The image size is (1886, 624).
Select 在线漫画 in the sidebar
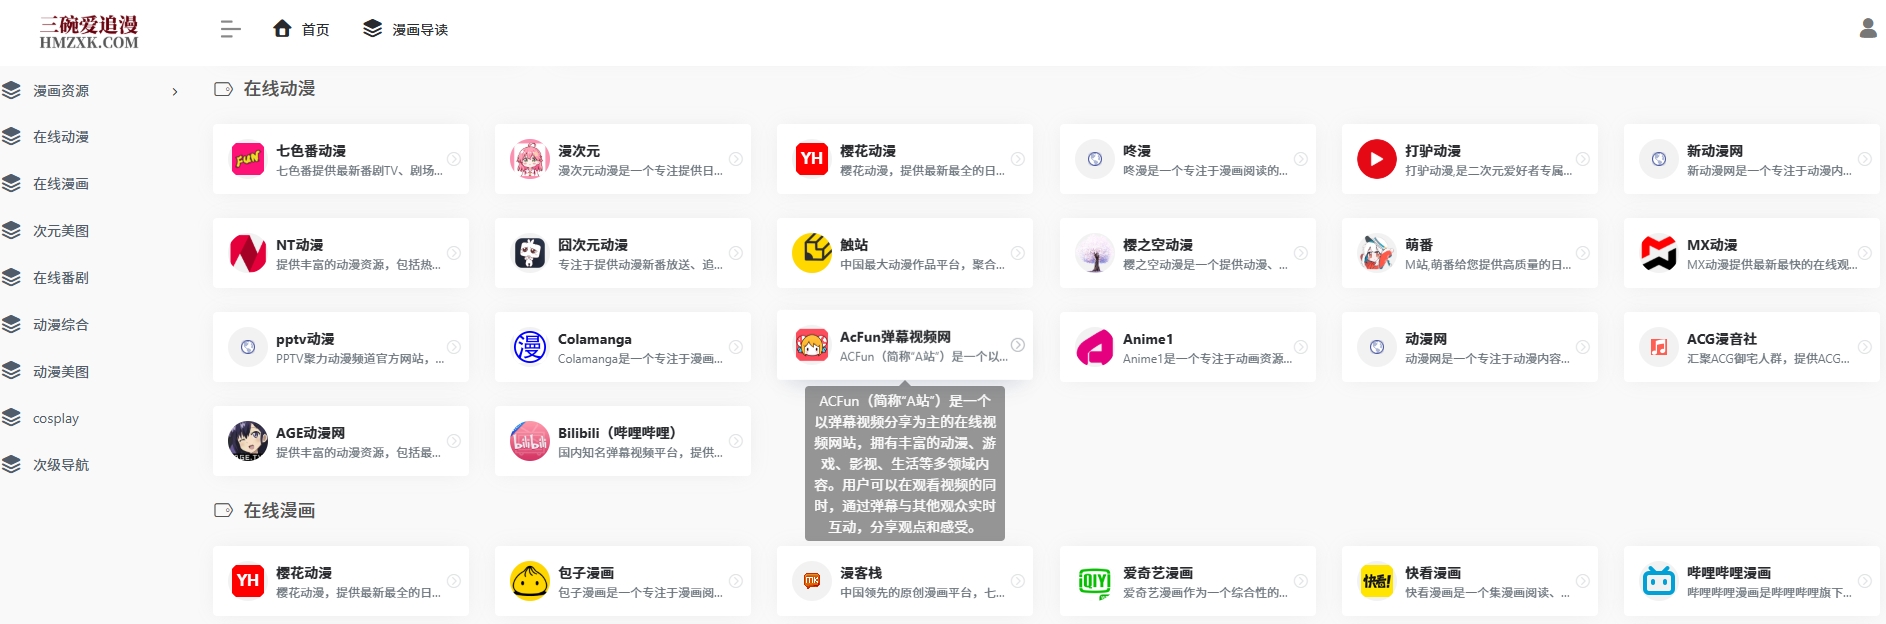click(x=61, y=184)
